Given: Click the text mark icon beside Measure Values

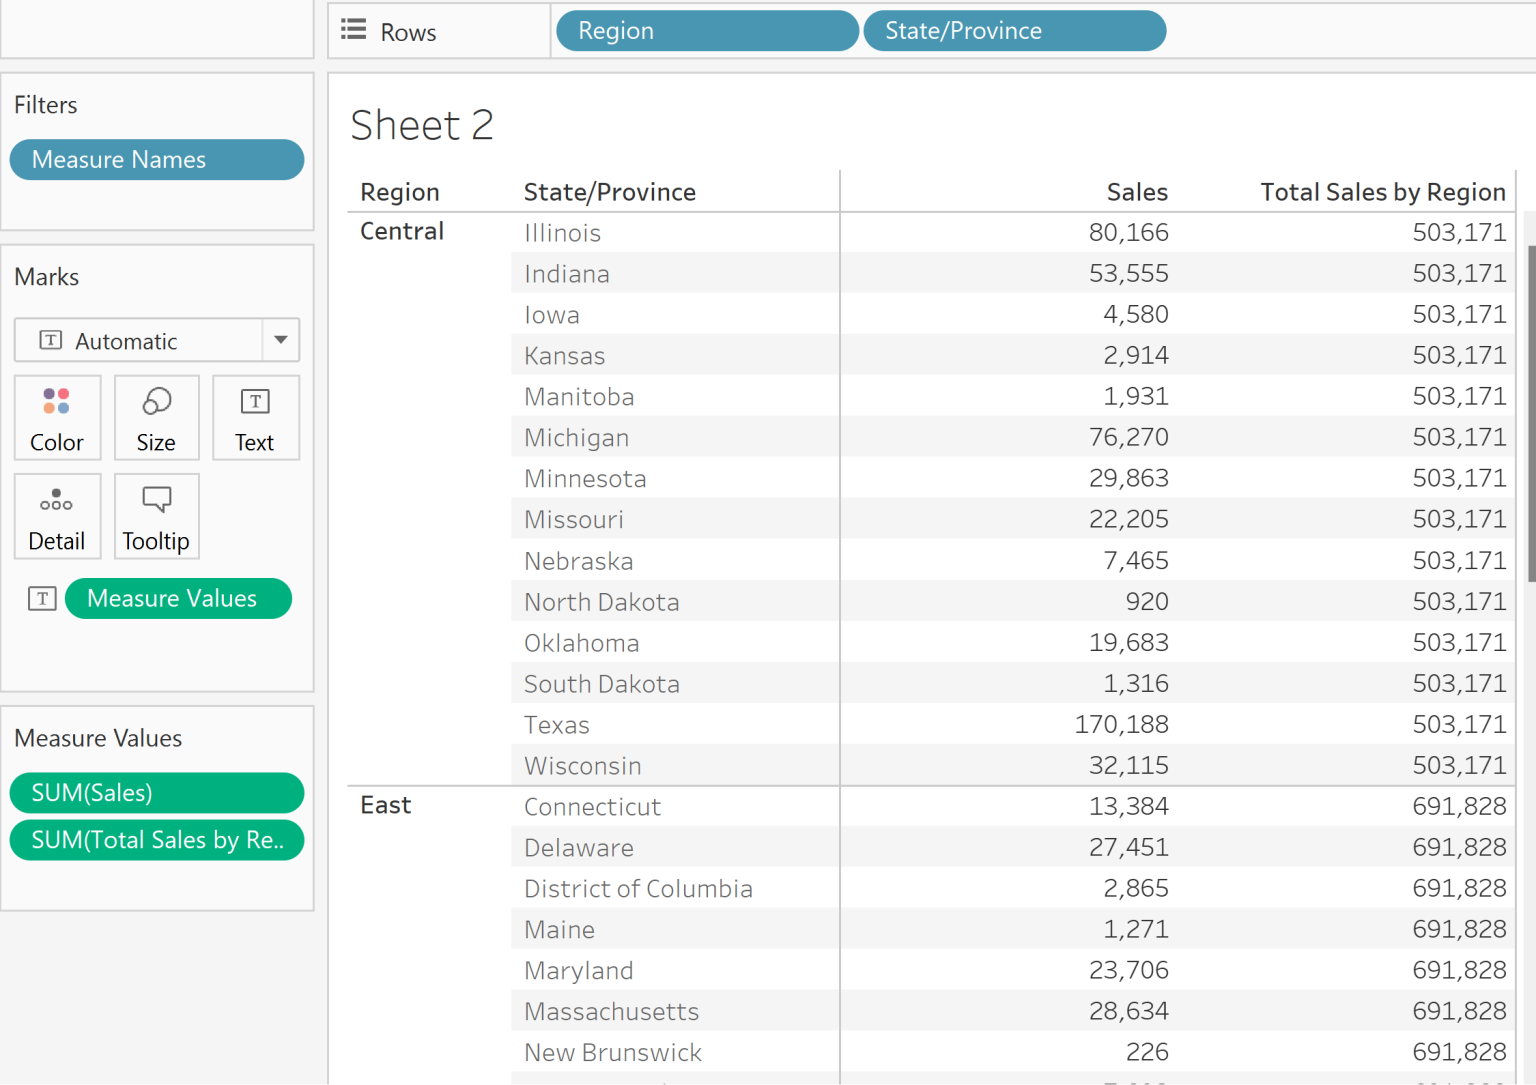Looking at the screenshot, I should pos(41,598).
